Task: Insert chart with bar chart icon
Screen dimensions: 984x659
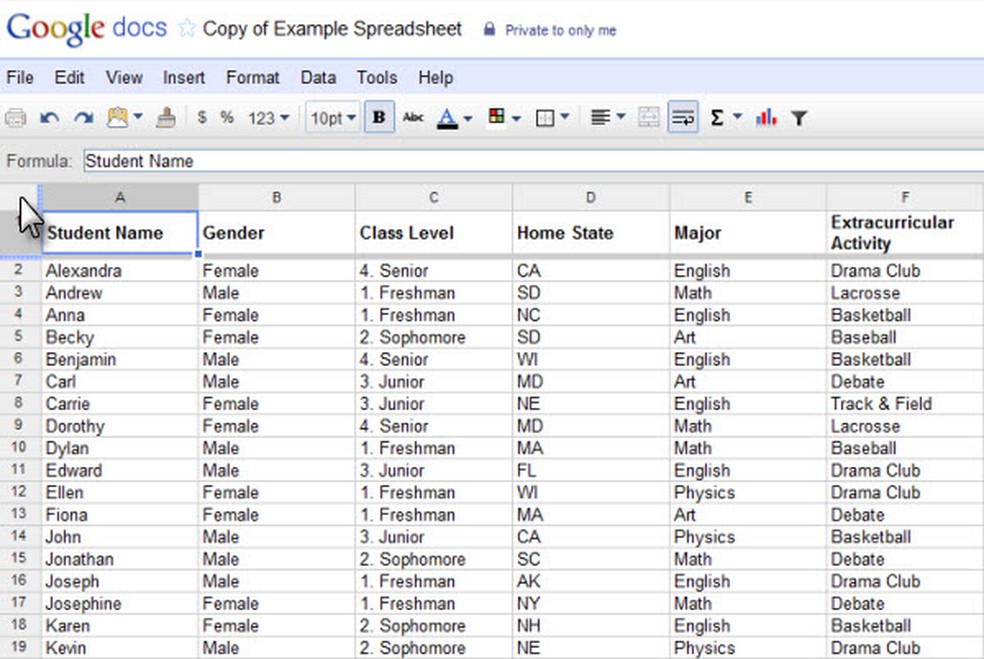Action: 766,117
